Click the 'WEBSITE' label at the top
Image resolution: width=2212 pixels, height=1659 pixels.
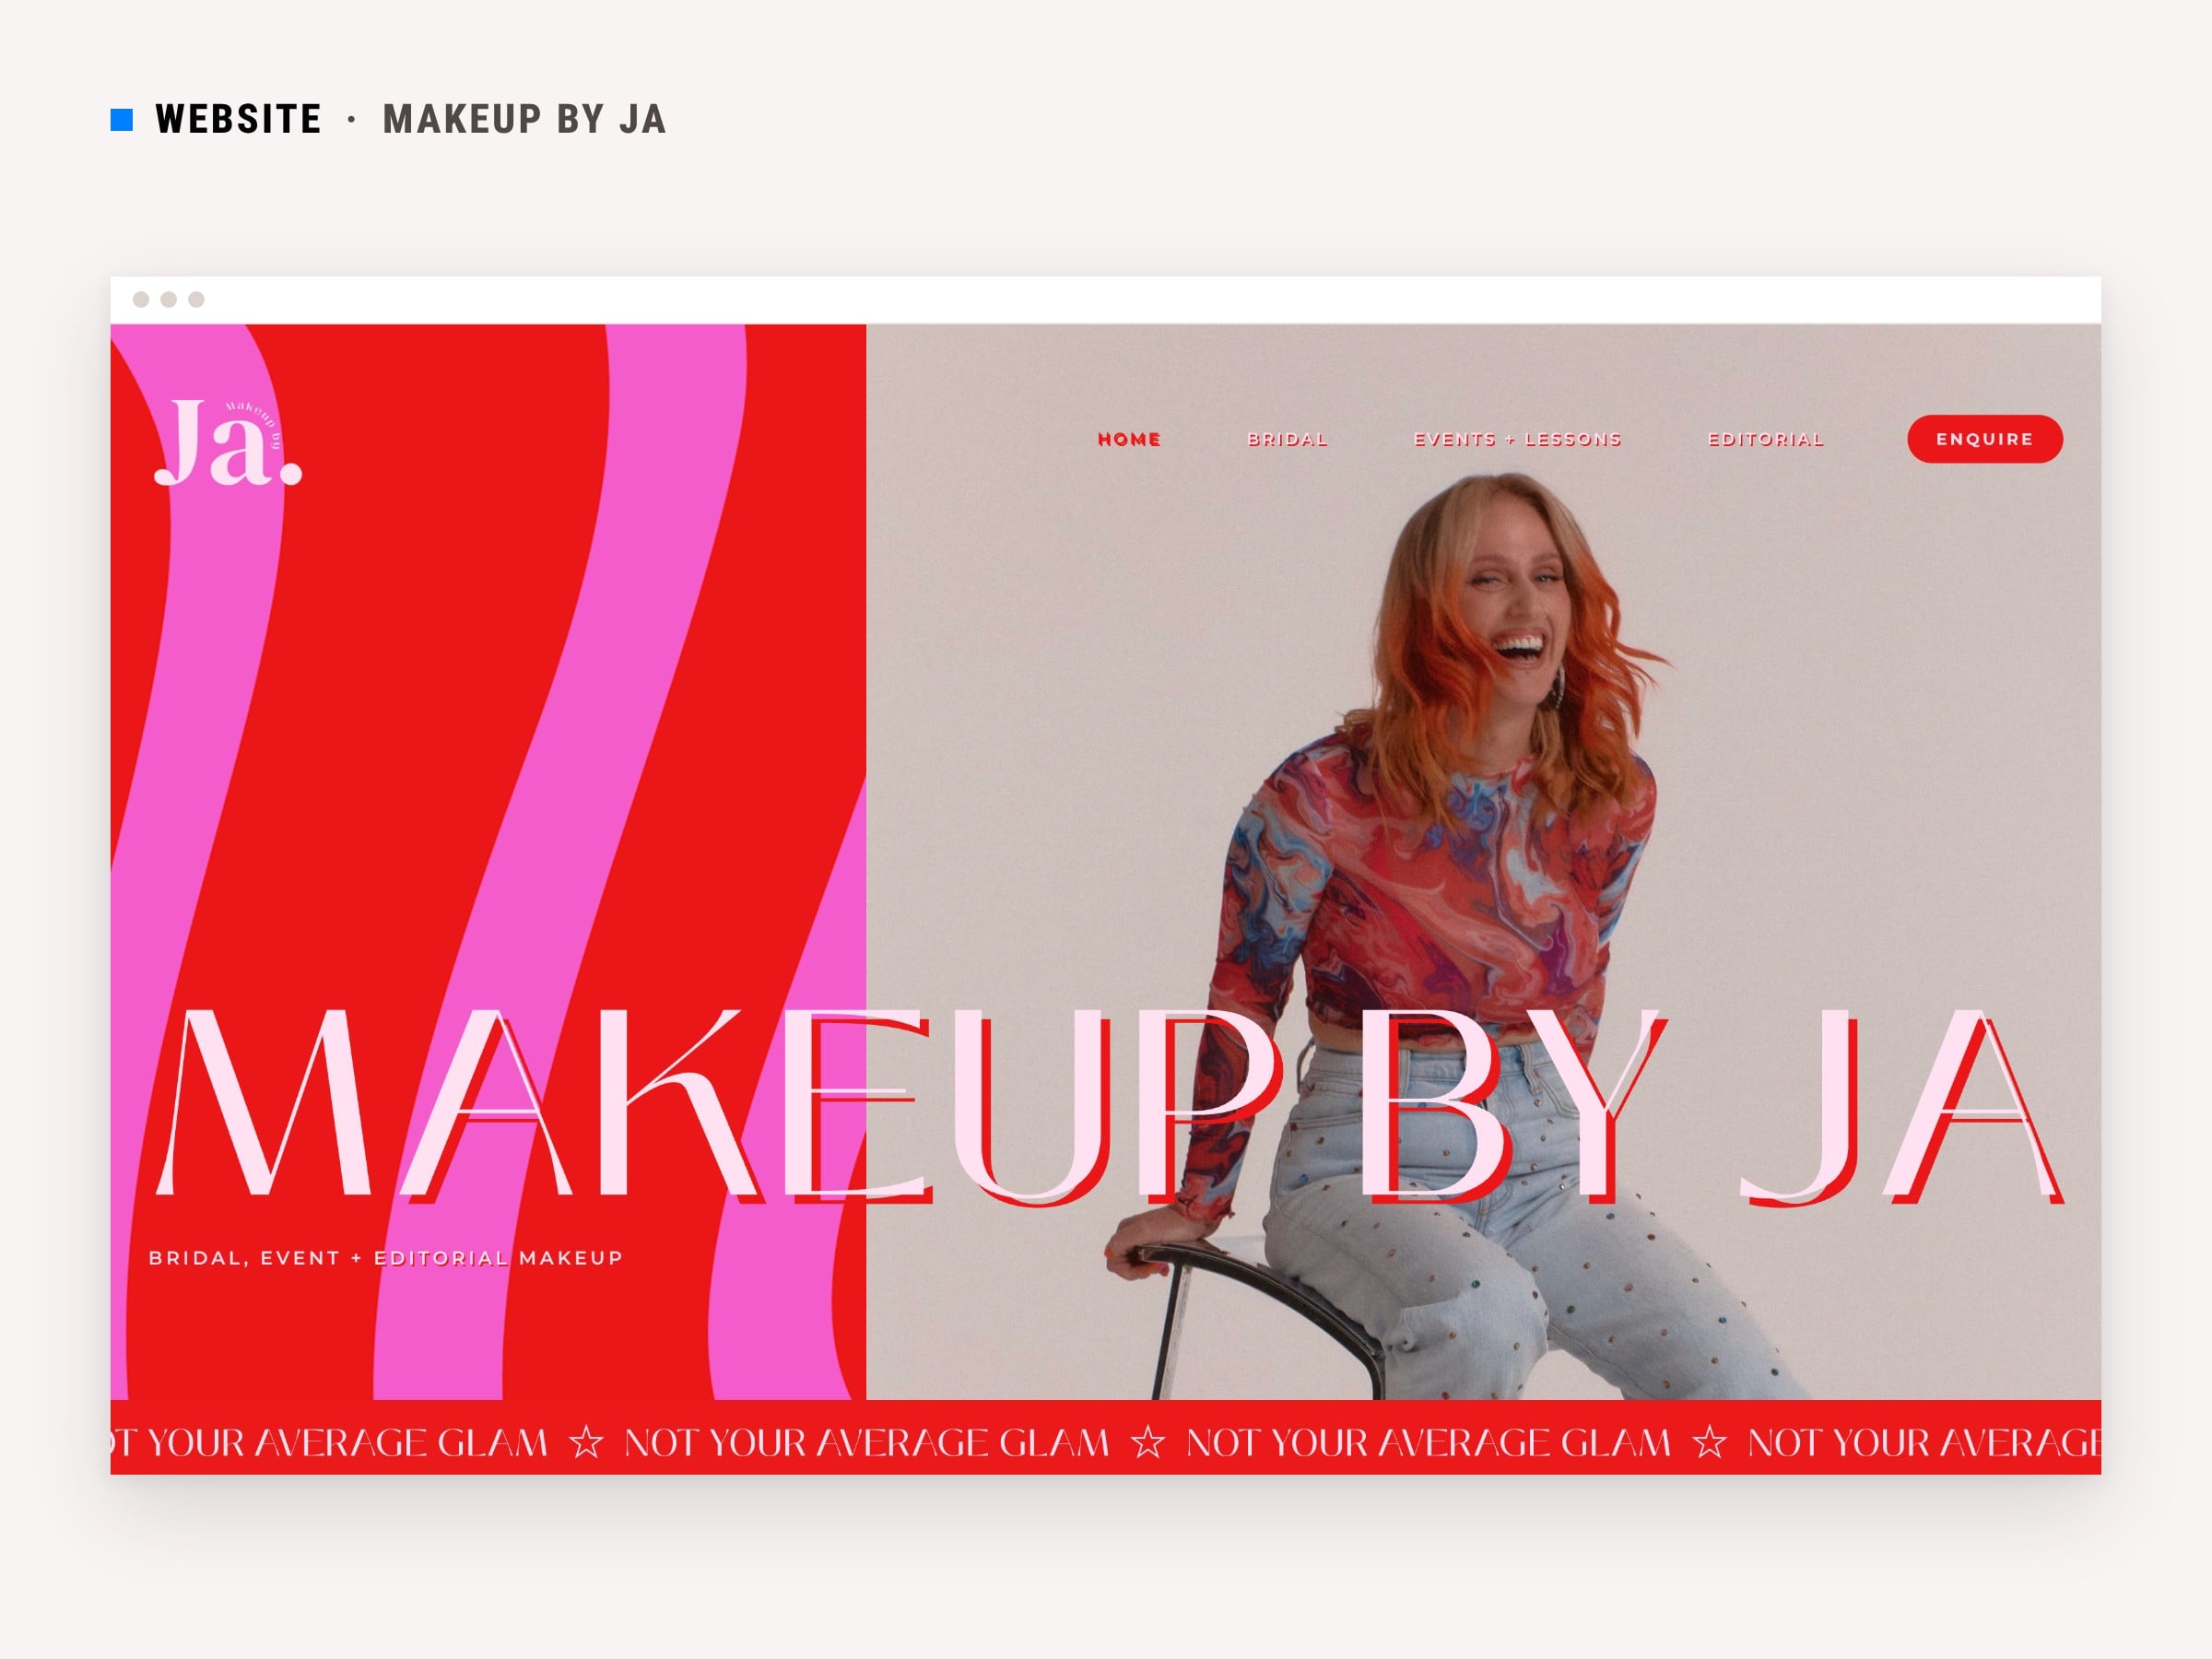238,119
